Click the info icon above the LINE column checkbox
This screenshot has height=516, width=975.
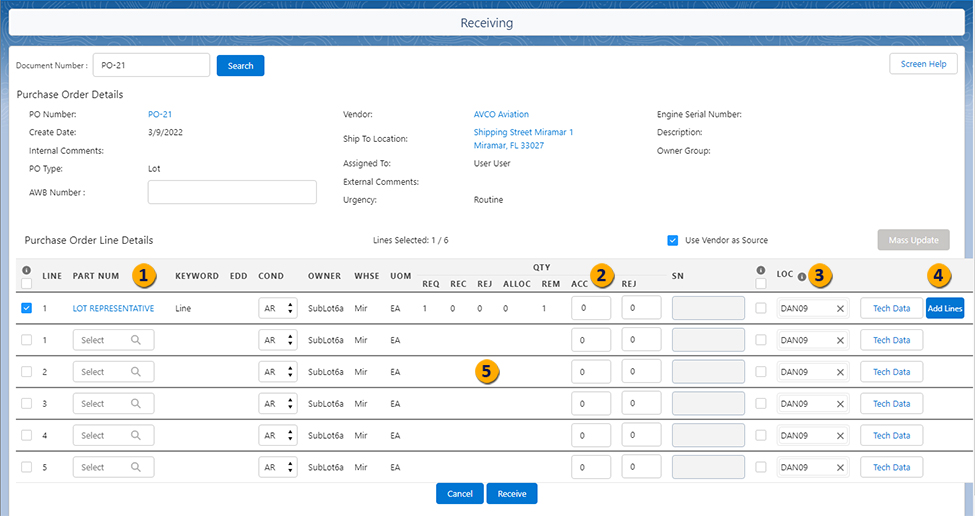point(26,270)
